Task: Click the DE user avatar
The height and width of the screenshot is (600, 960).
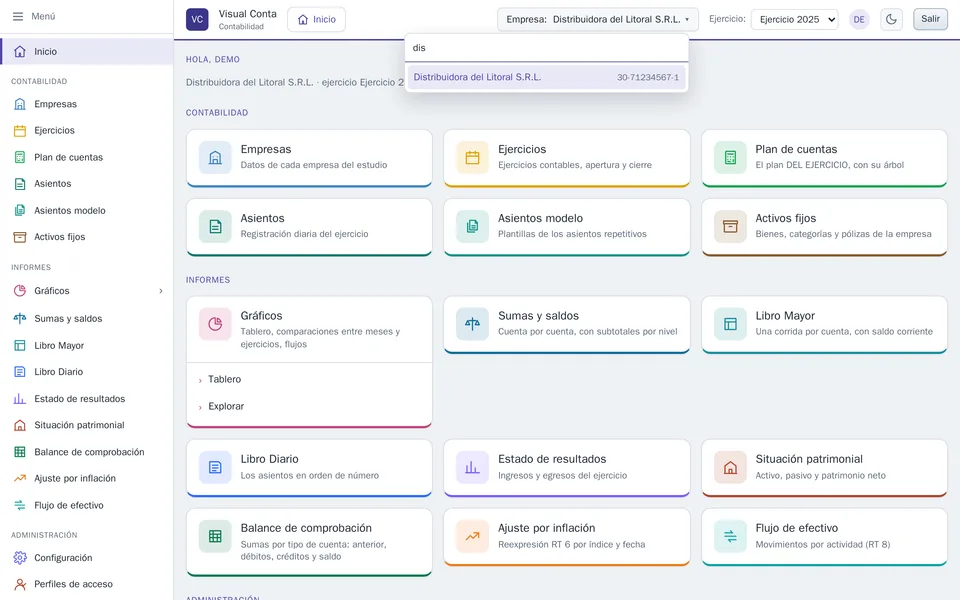Action: click(x=859, y=19)
